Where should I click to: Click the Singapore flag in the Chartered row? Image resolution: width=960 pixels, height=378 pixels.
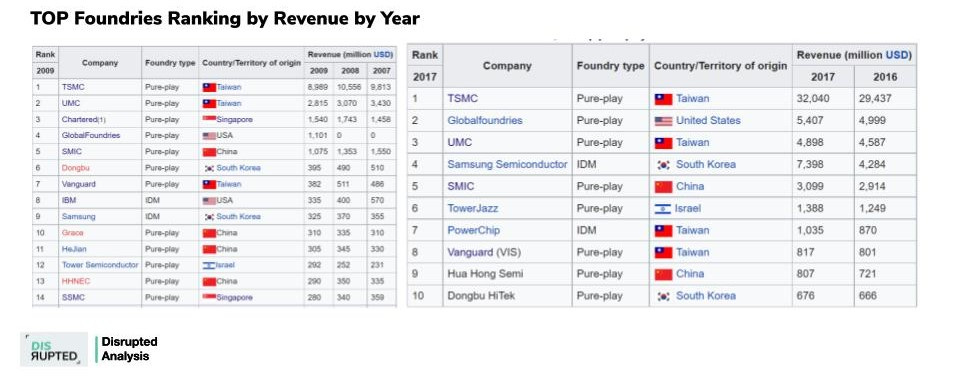[x=209, y=119]
